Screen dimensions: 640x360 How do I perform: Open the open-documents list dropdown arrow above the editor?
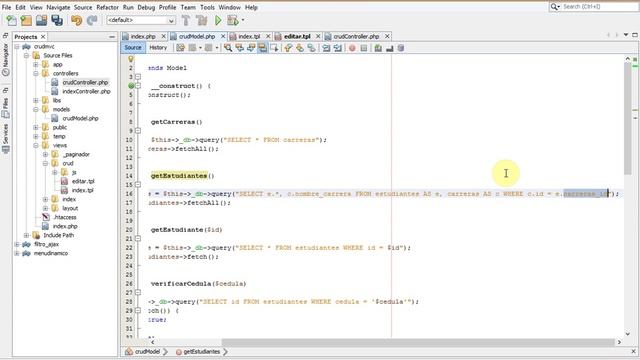tap(626, 36)
